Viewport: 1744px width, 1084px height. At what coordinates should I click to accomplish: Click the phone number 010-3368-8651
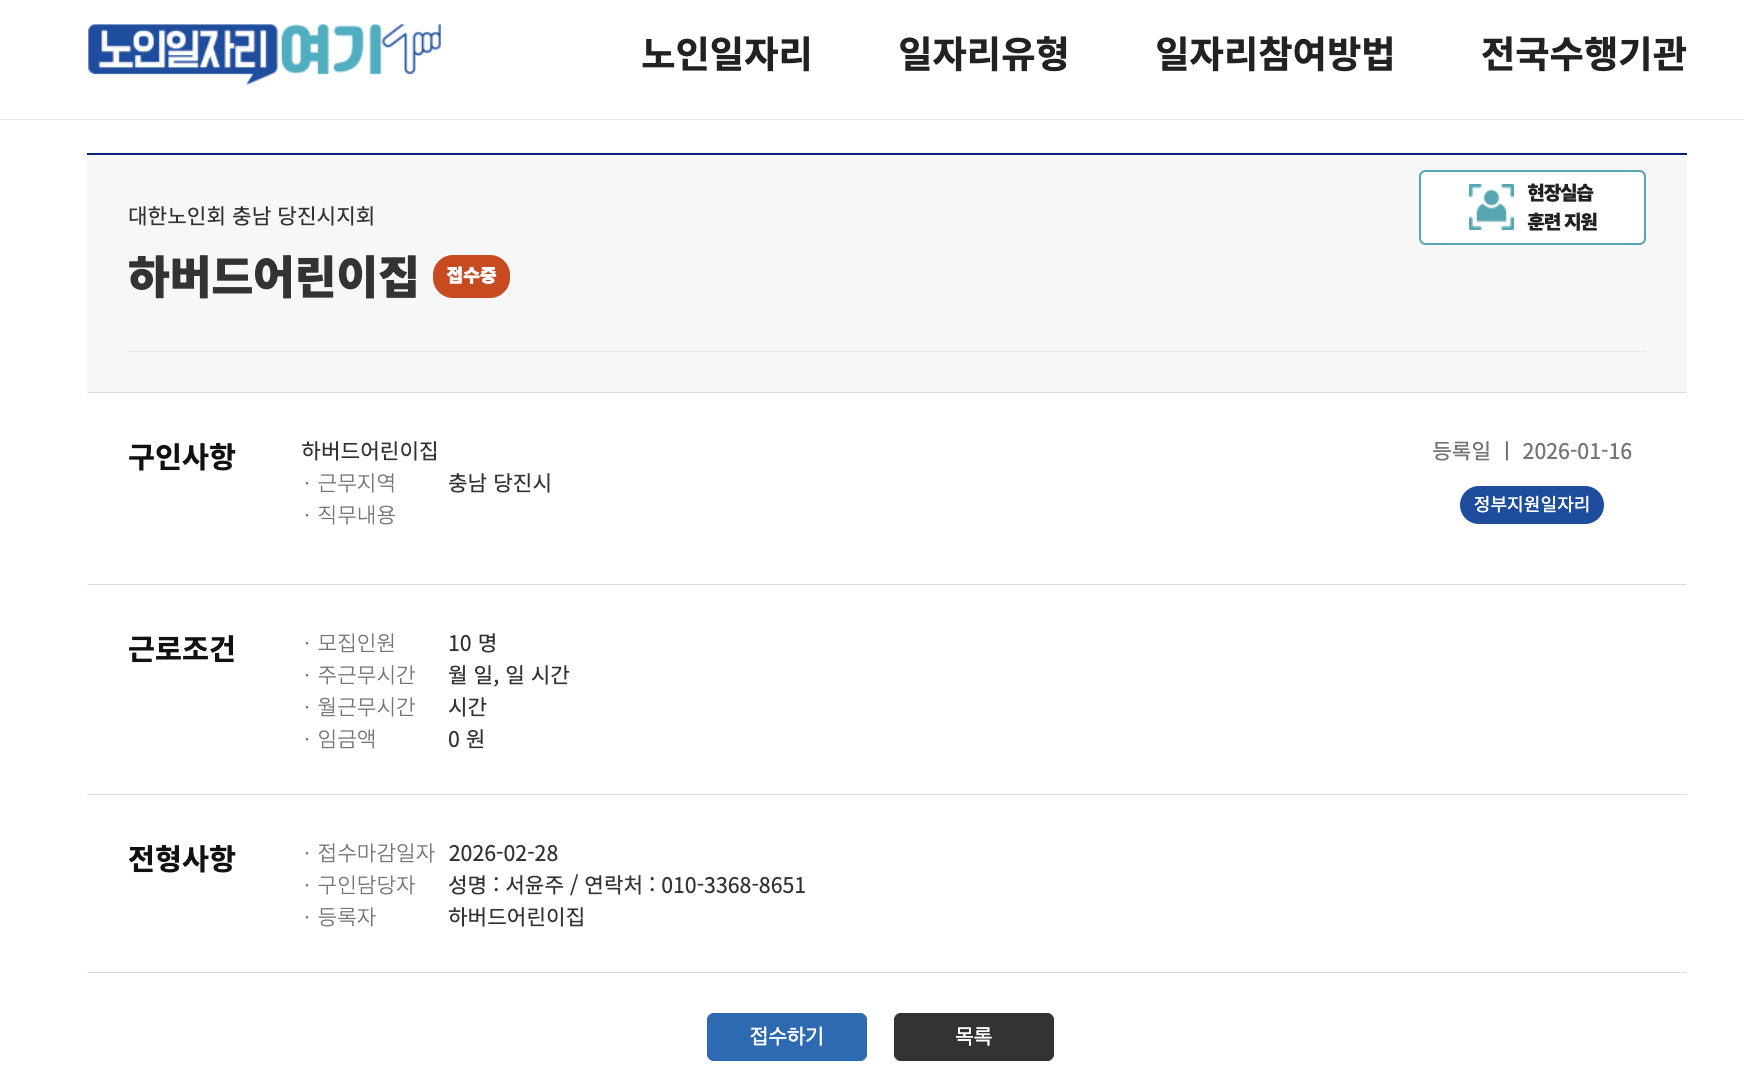tap(735, 885)
